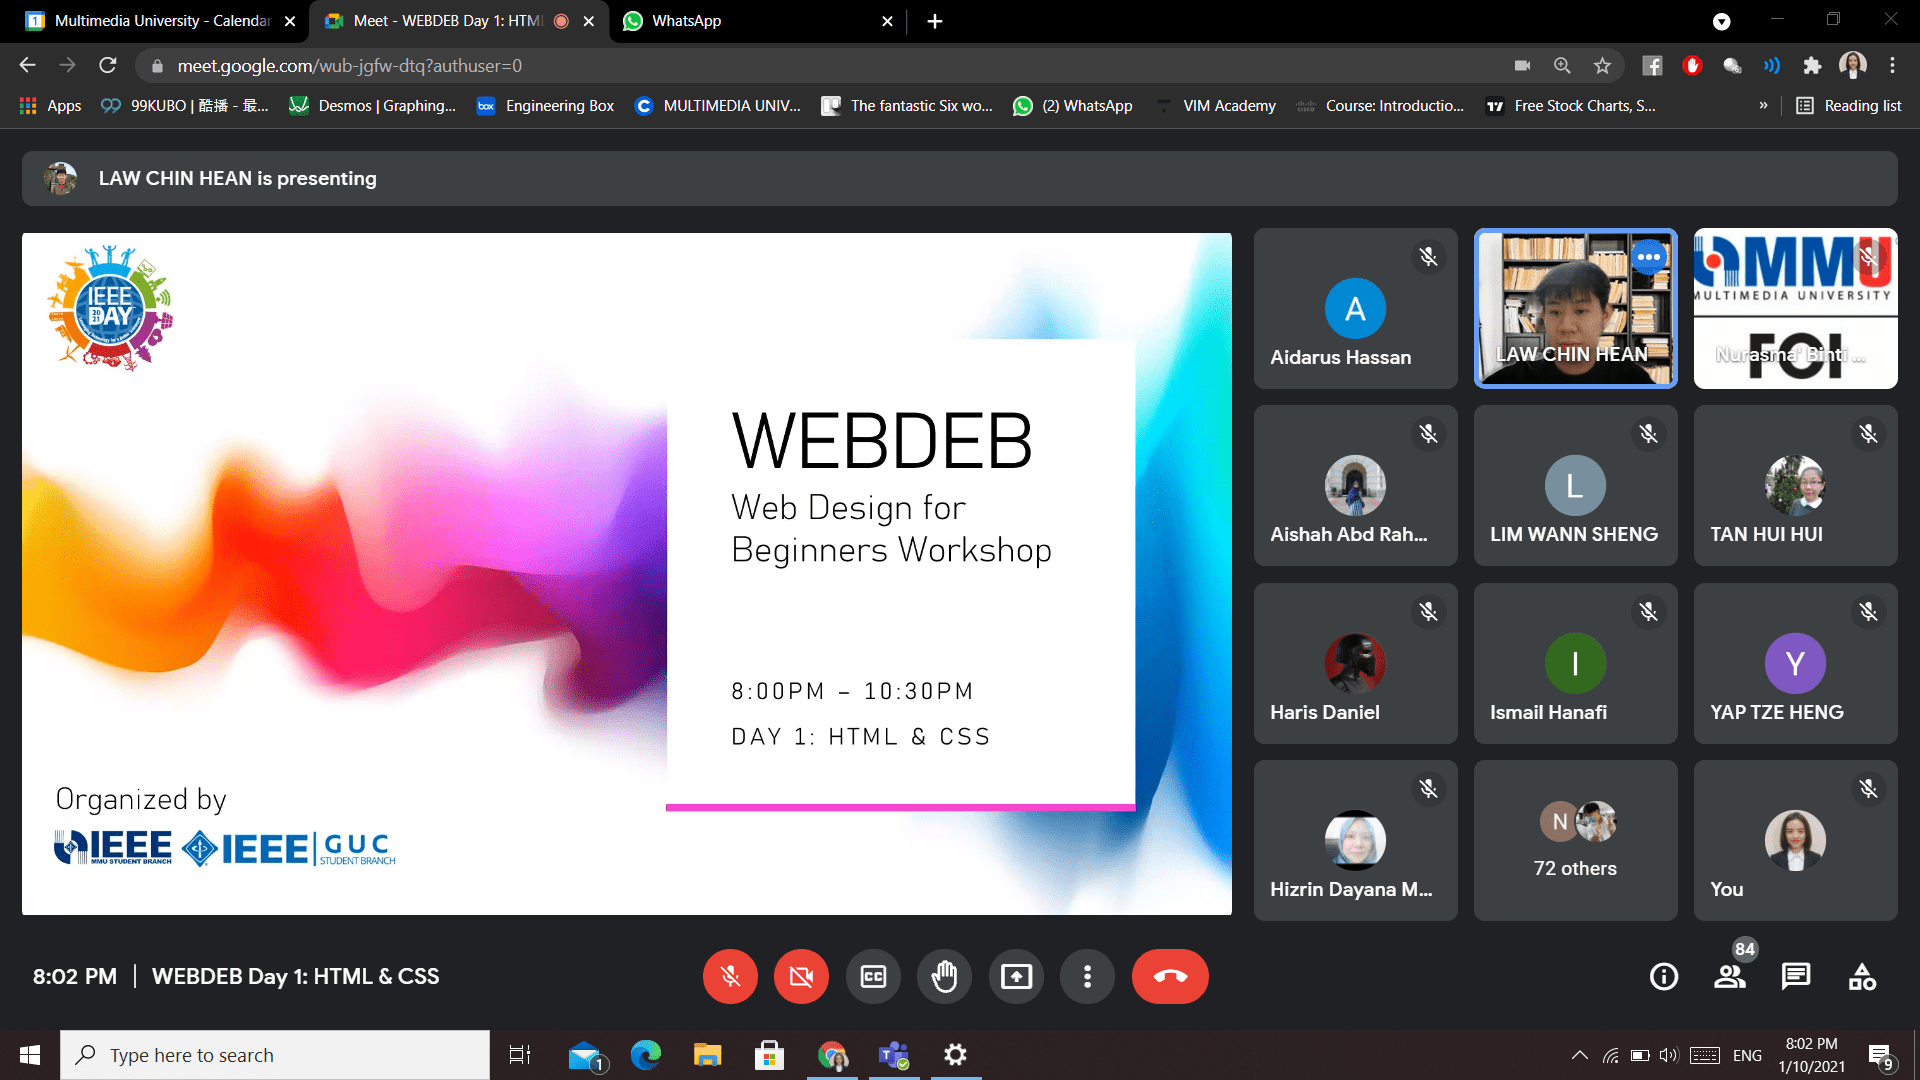Image resolution: width=1920 pixels, height=1080 pixels.
Task: Open the Extensions puzzle icon
Action: click(x=1812, y=65)
